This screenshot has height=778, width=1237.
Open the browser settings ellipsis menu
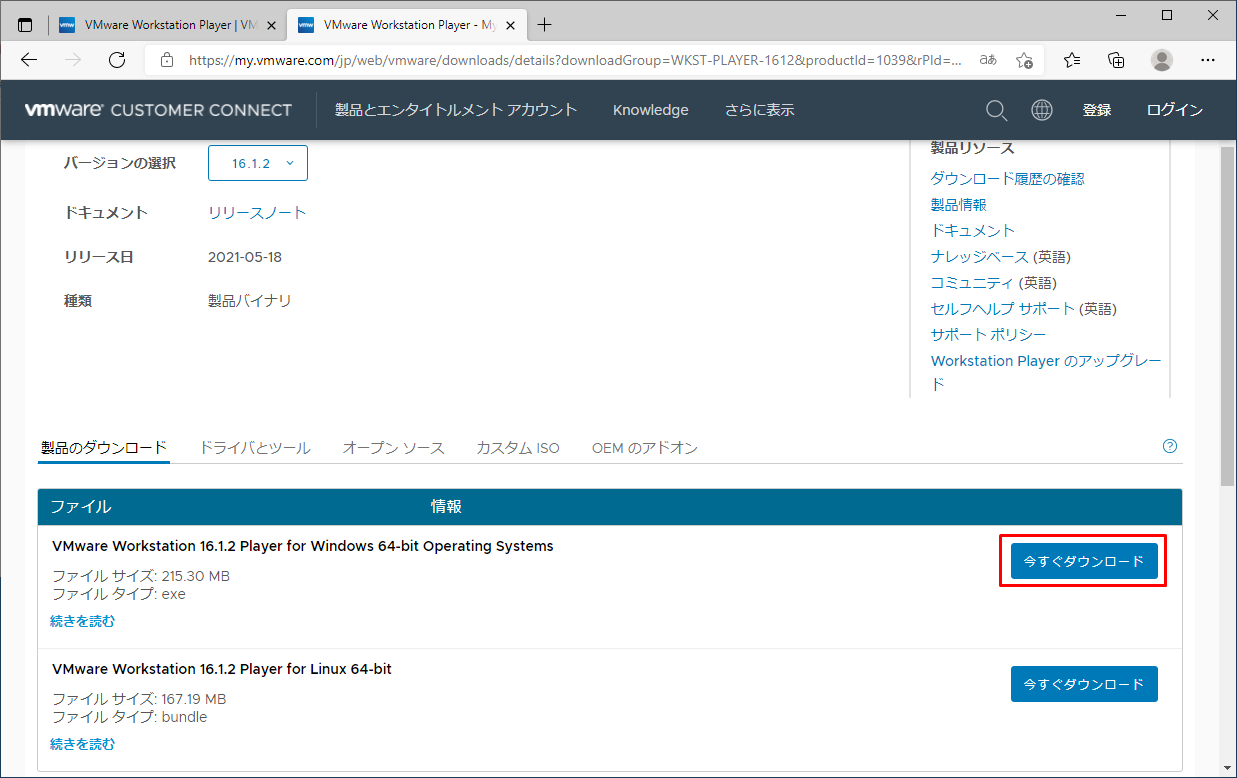(x=1207, y=60)
